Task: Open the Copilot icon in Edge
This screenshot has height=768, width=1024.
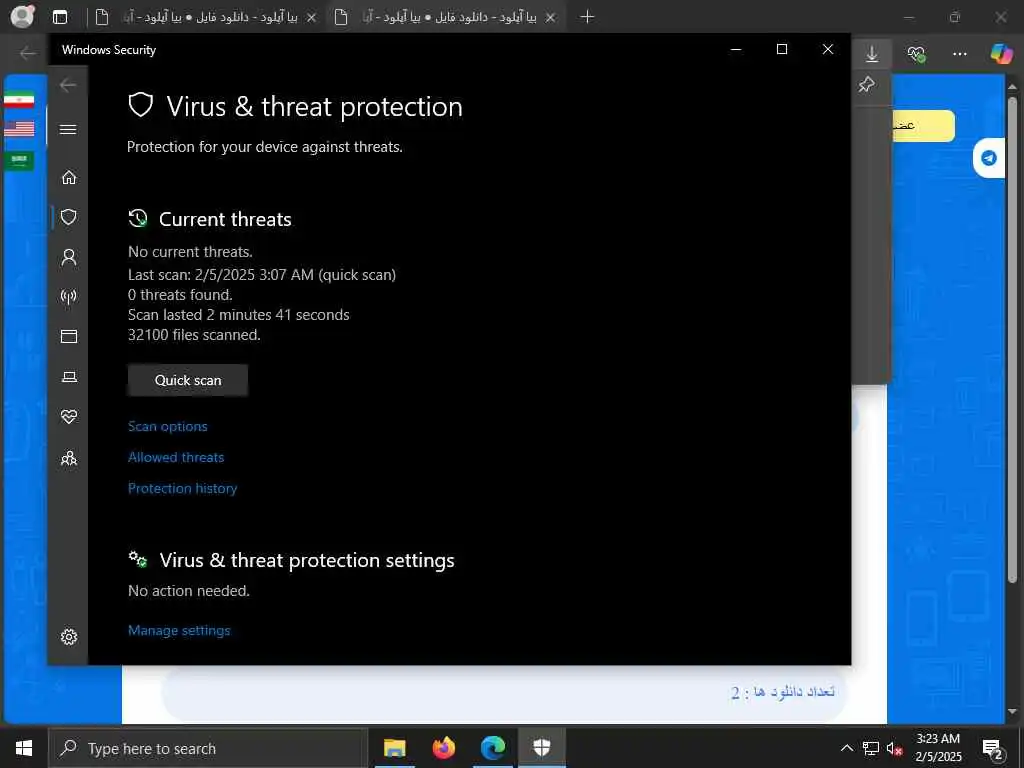Action: click(1001, 53)
